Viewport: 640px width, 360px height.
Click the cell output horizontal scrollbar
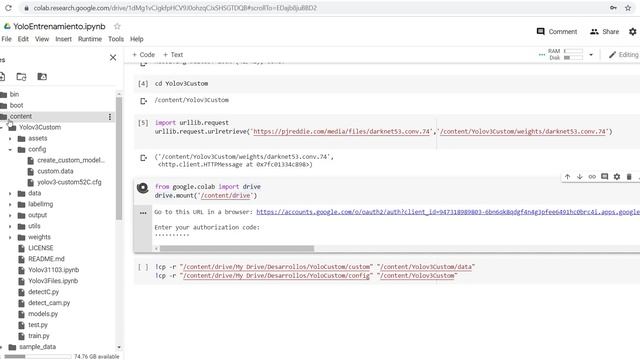[x=237, y=248]
